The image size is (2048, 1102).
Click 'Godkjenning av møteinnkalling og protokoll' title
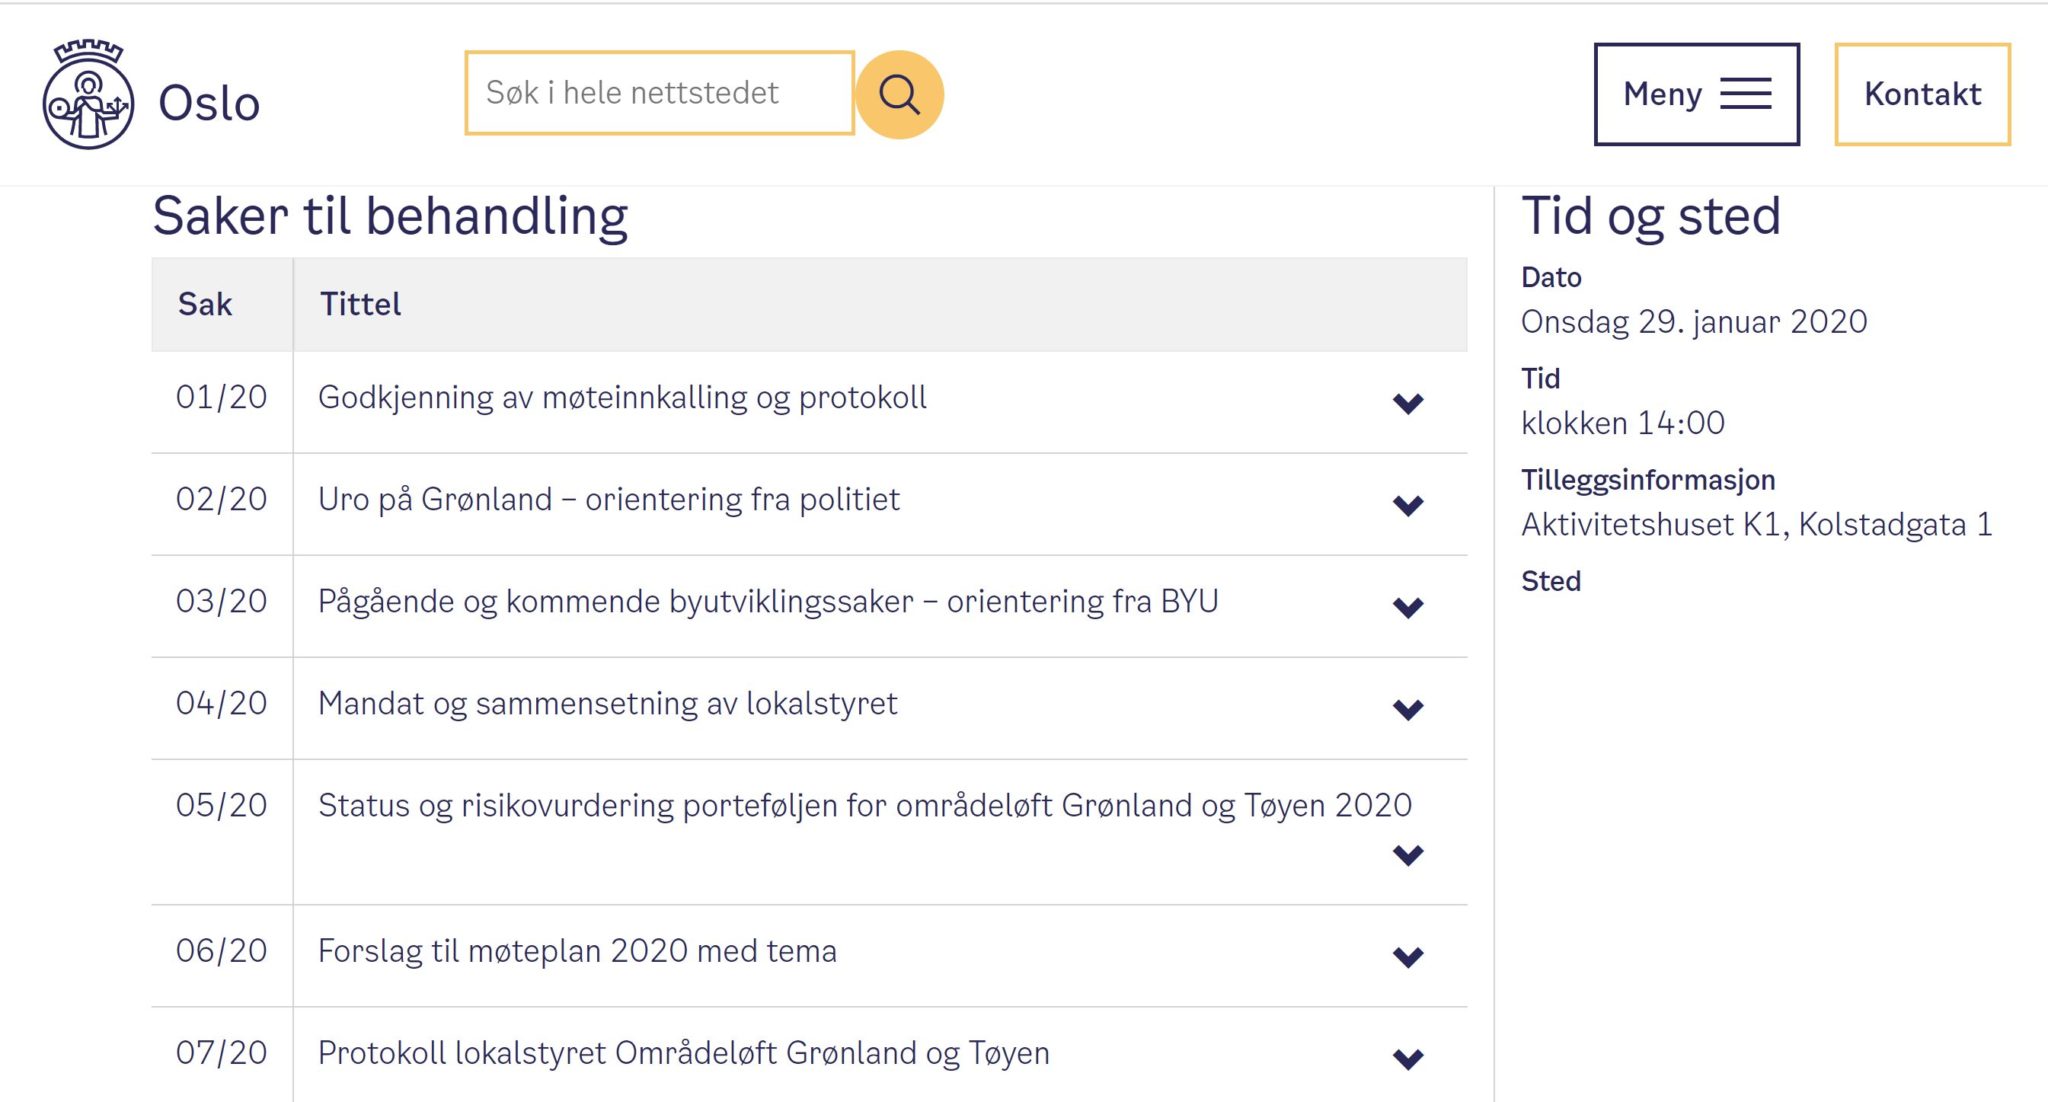(622, 398)
